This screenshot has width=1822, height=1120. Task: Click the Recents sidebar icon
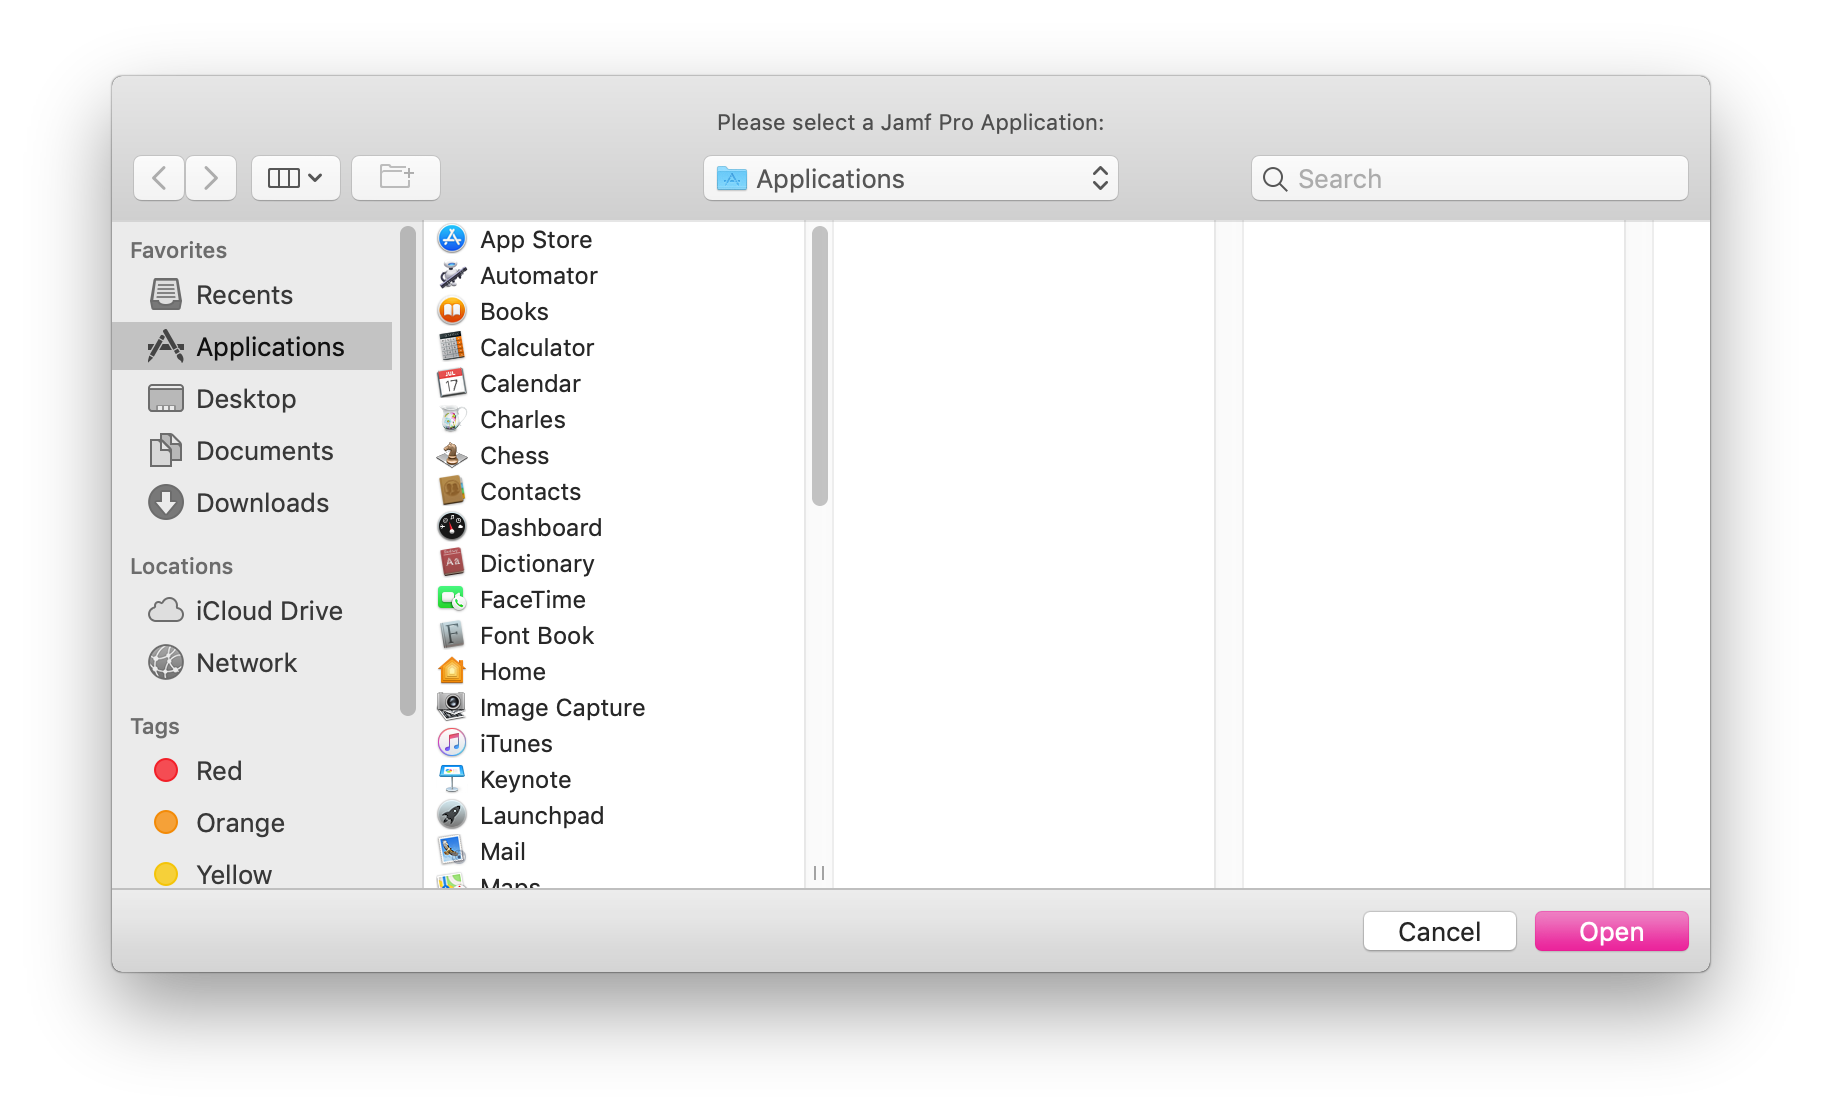166,294
